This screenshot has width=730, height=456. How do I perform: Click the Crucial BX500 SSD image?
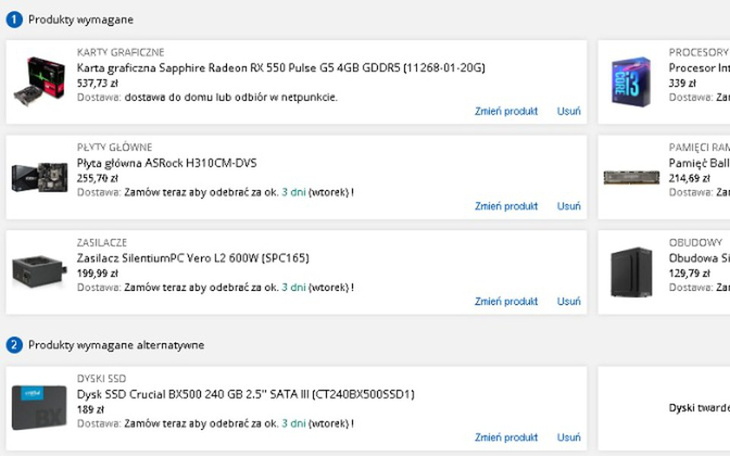click(40, 409)
